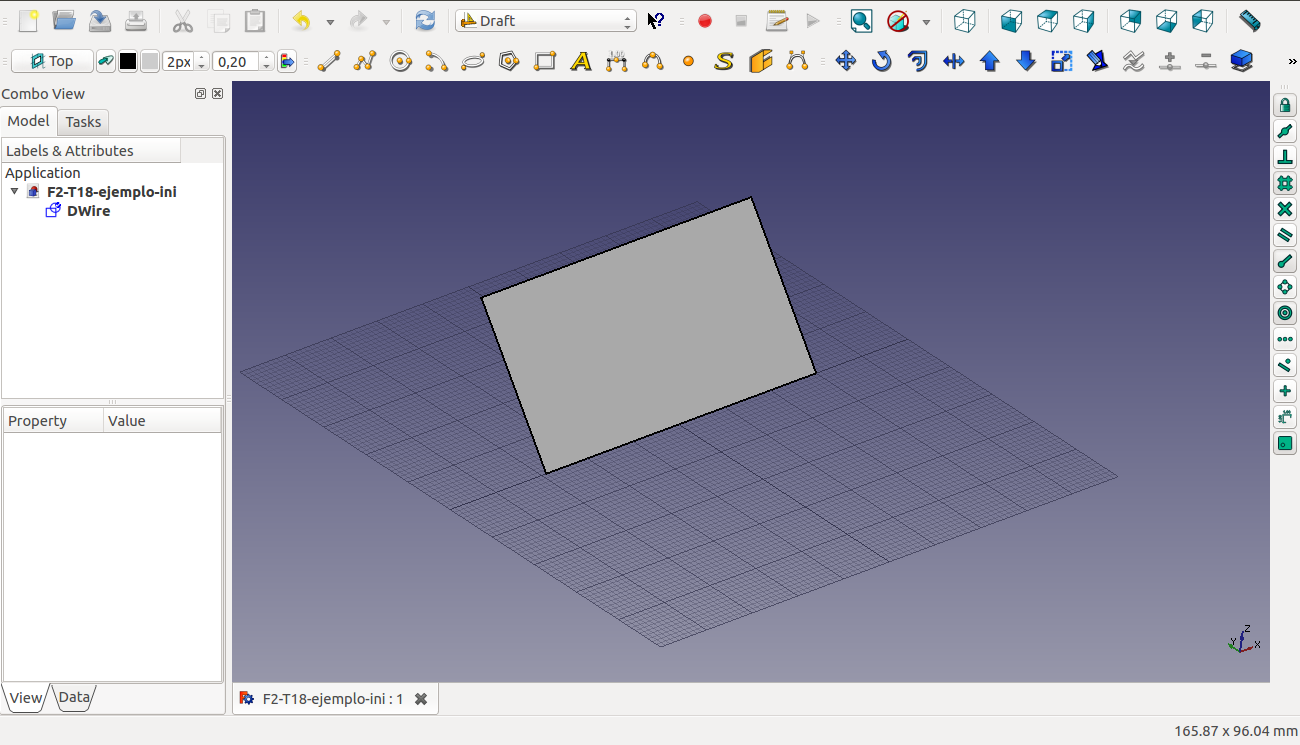
Task: Click the Draft Text tool icon
Action: (581, 62)
